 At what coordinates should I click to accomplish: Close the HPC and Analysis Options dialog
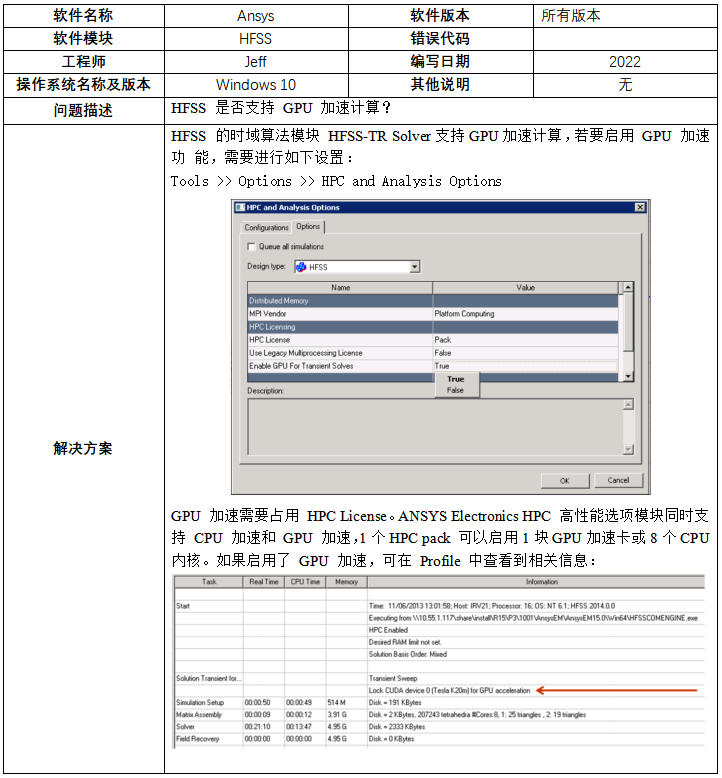pos(640,207)
